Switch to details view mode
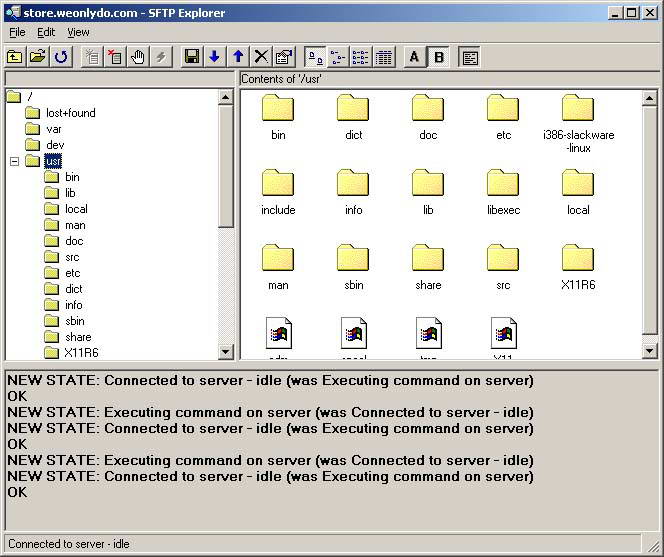 [x=384, y=57]
